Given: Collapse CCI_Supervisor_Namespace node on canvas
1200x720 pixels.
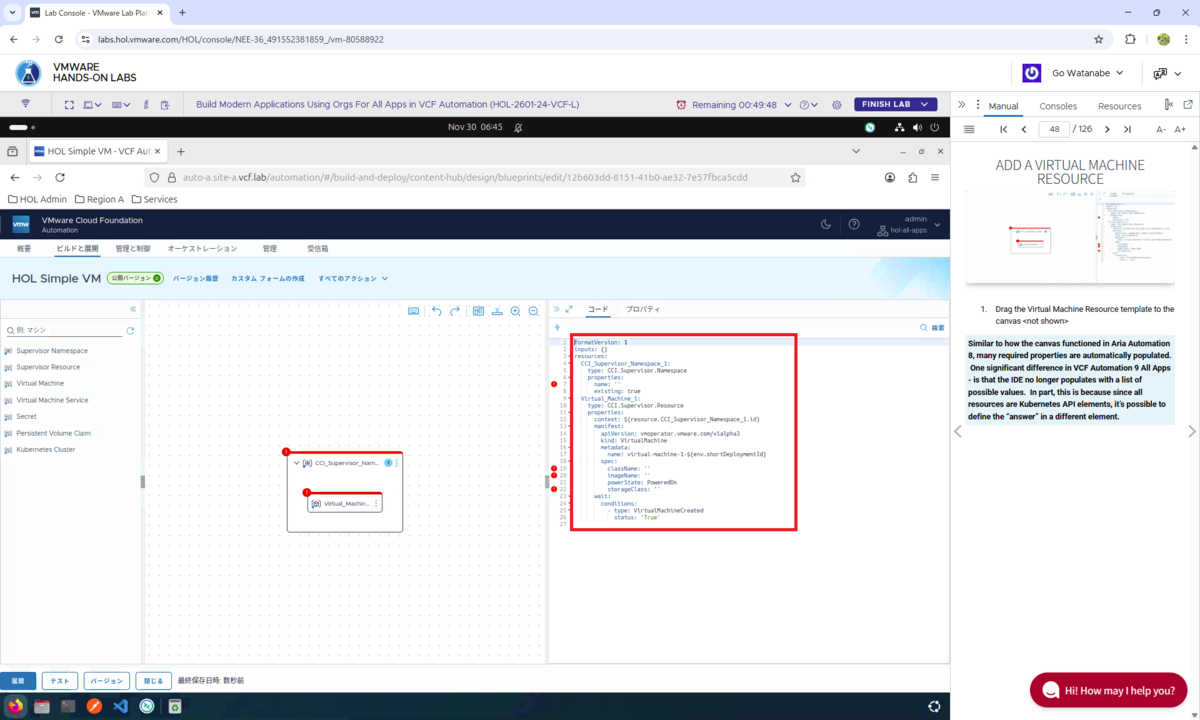Looking at the screenshot, I should [297, 463].
